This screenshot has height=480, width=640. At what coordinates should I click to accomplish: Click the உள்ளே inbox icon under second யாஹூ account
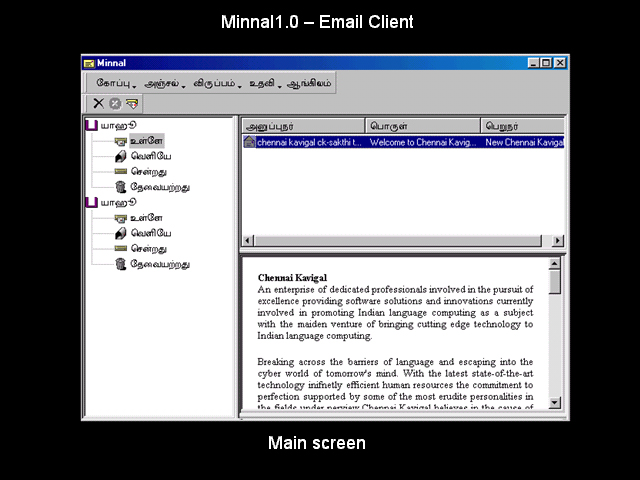click(x=120, y=218)
